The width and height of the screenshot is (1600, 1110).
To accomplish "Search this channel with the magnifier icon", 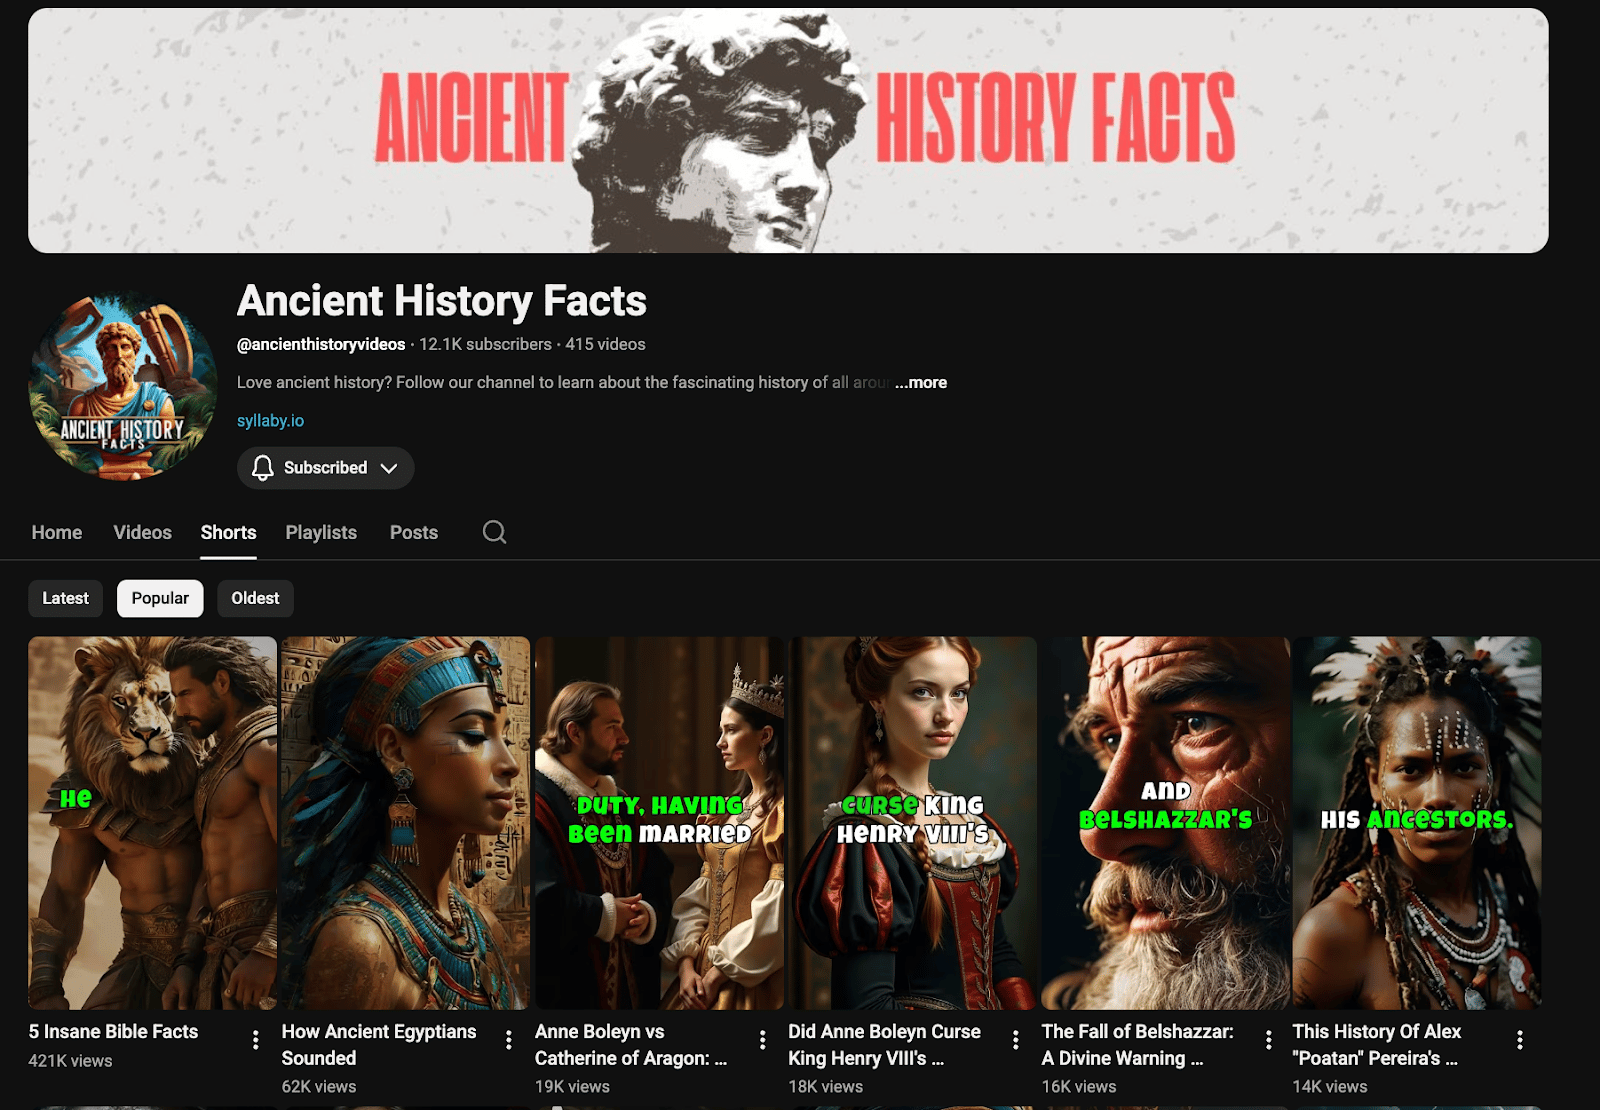I will tap(494, 532).
